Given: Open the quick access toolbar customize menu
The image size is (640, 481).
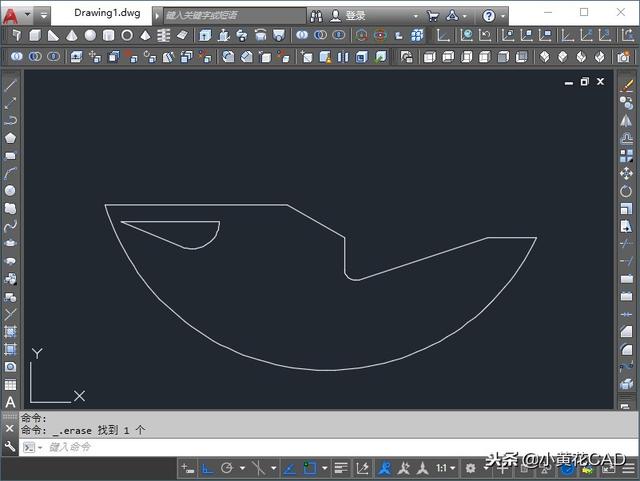Looking at the screenshot, I should [44, 16].
